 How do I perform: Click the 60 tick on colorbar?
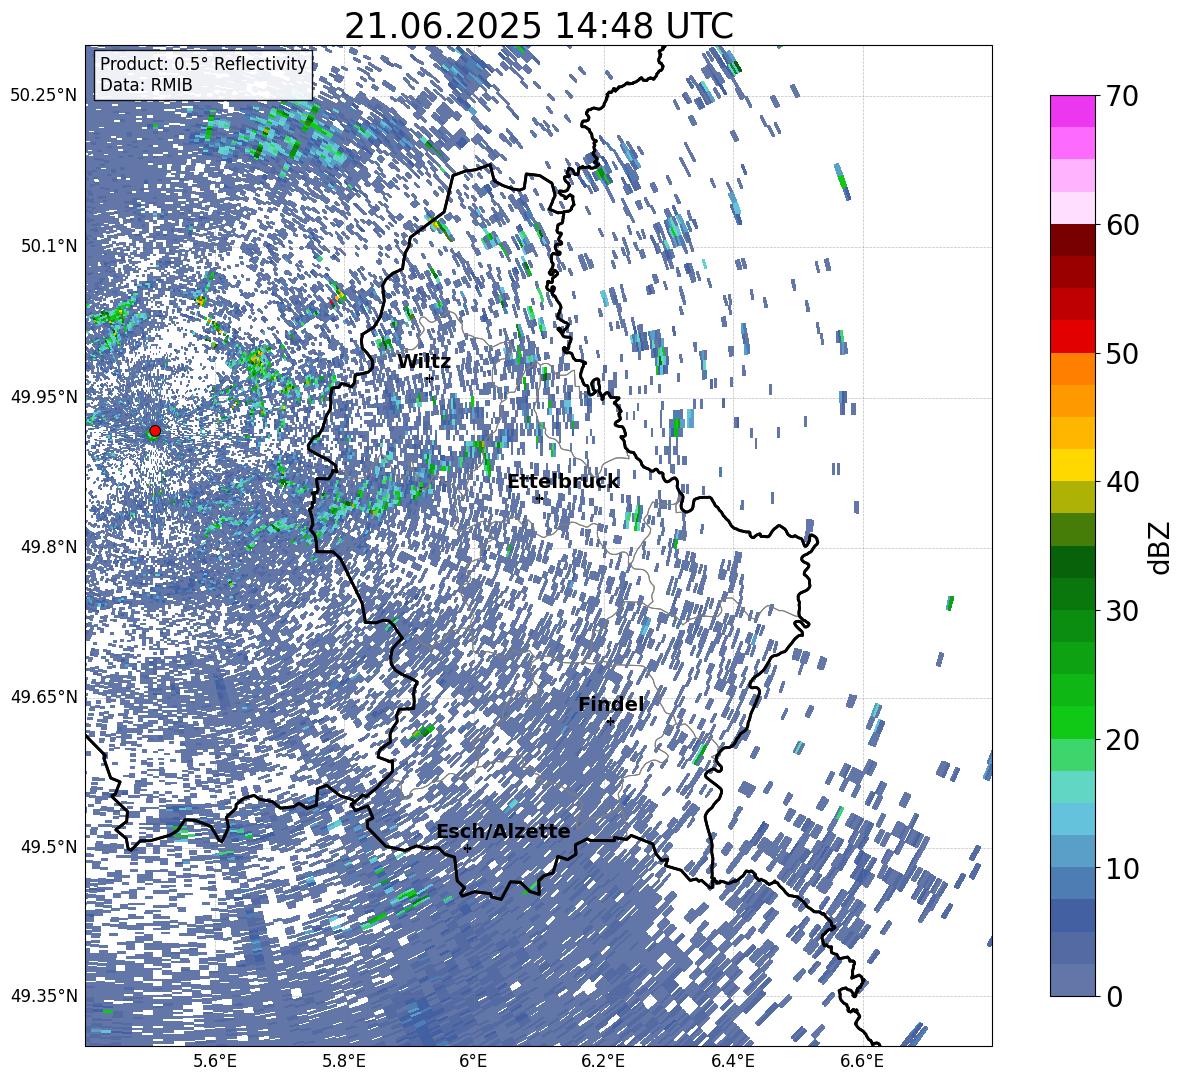pyautogui.click(x=1122, y=225)
